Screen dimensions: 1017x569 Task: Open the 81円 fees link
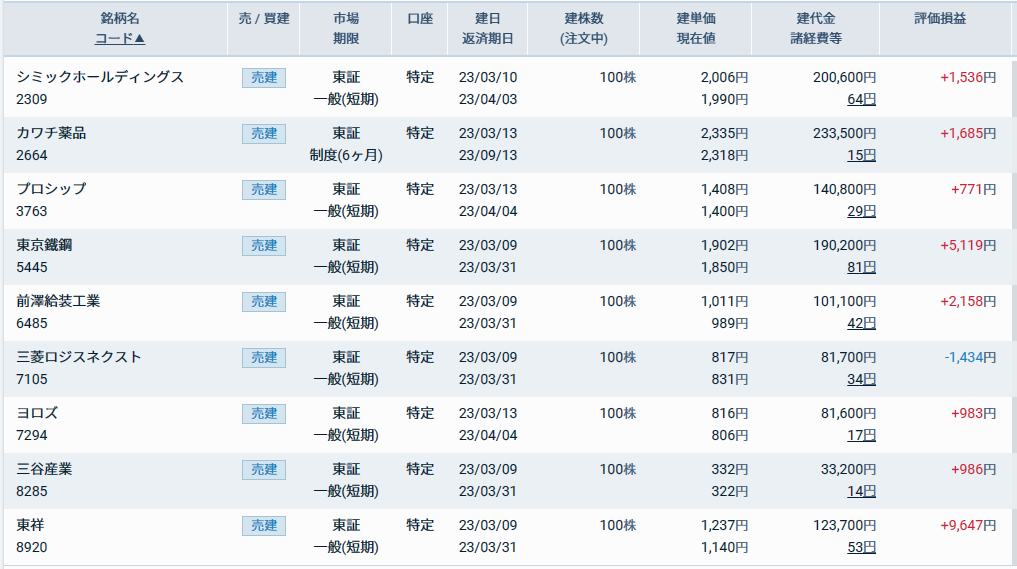coord(861,267)
